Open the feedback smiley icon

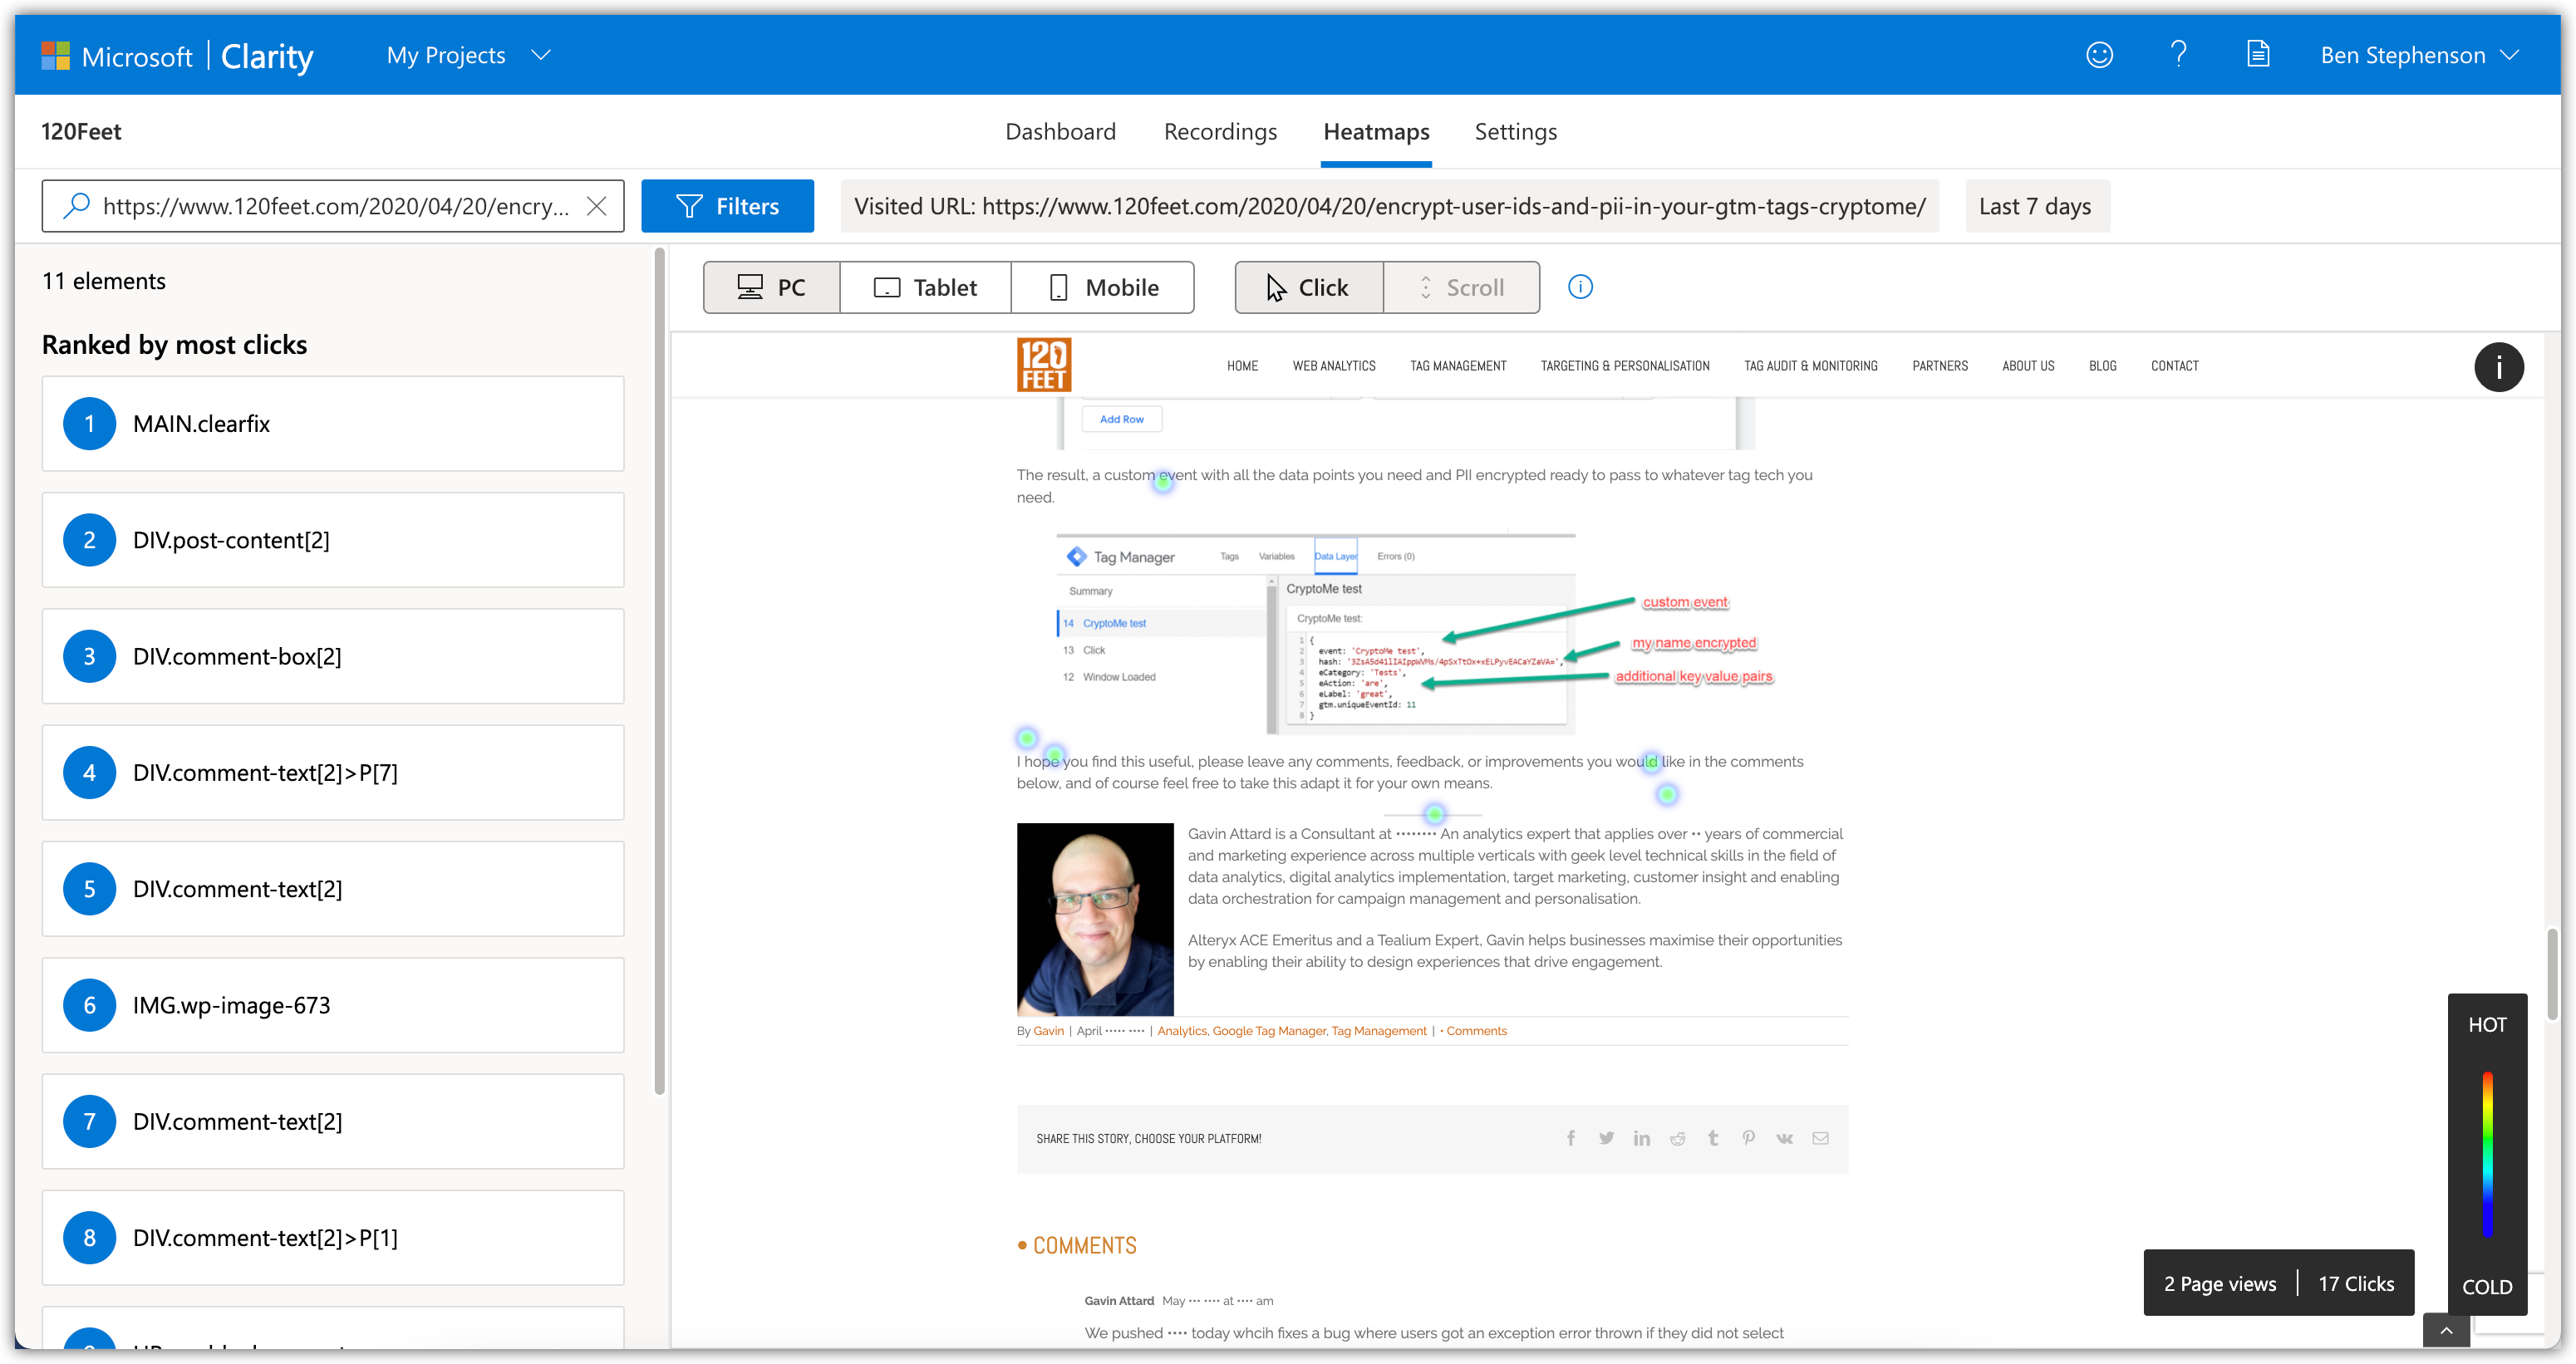pyautogui.click(x=2099, y=55)
